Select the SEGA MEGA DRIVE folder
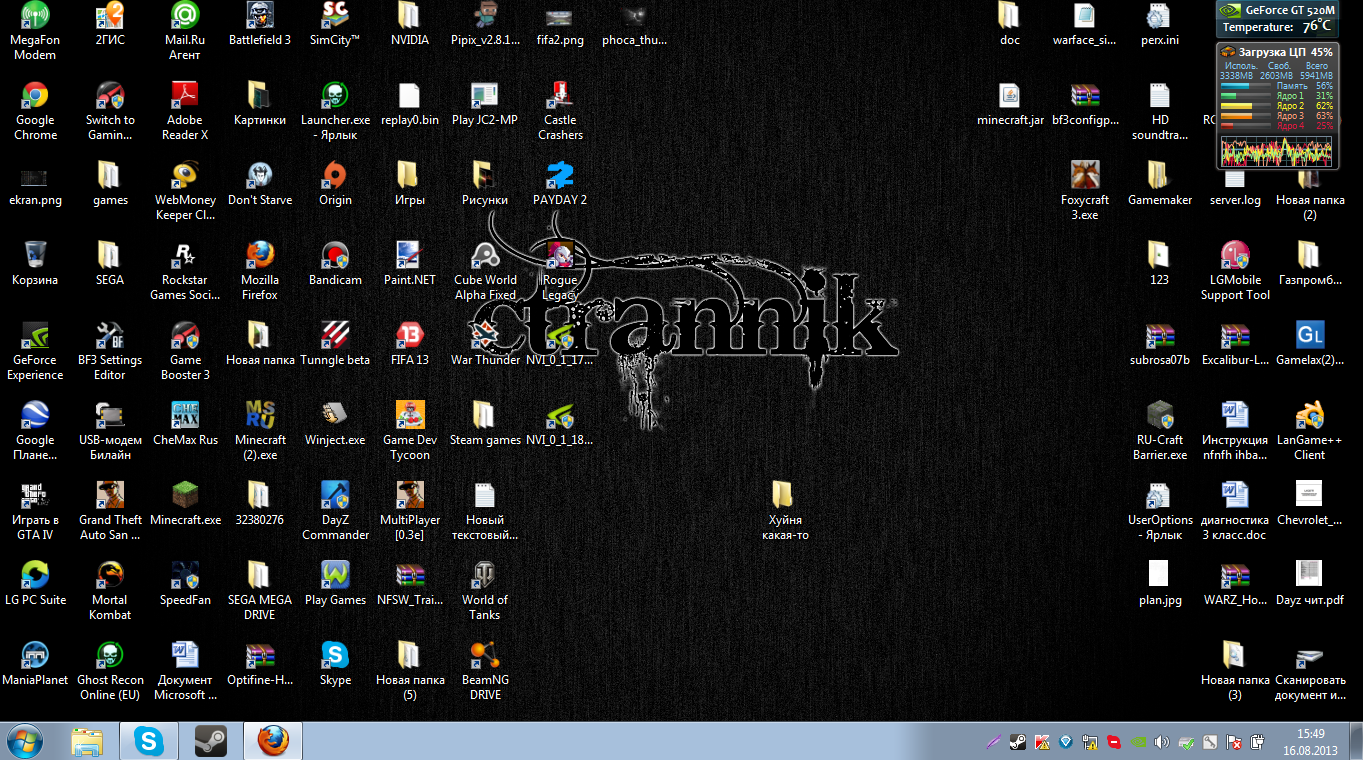Image resolution: width=1363 pixels, height=760 pixels. (x=260, y=591)
